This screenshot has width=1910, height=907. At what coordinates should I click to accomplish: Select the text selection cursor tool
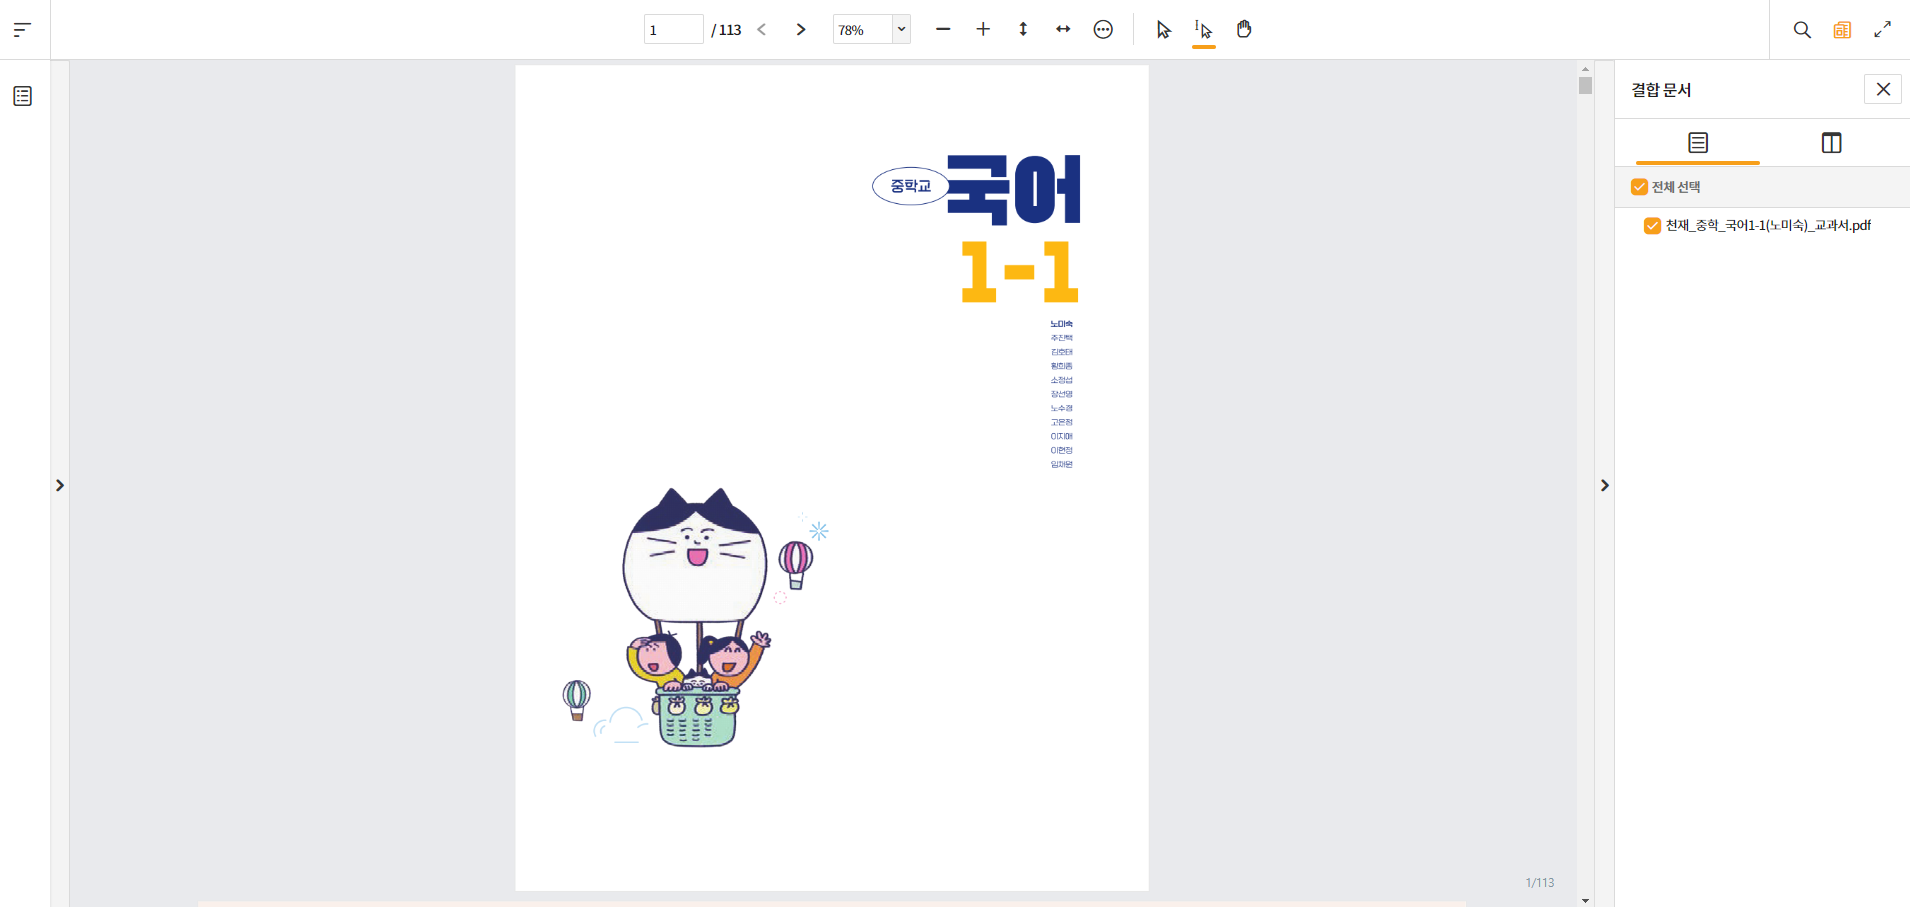coord(1204,30)
